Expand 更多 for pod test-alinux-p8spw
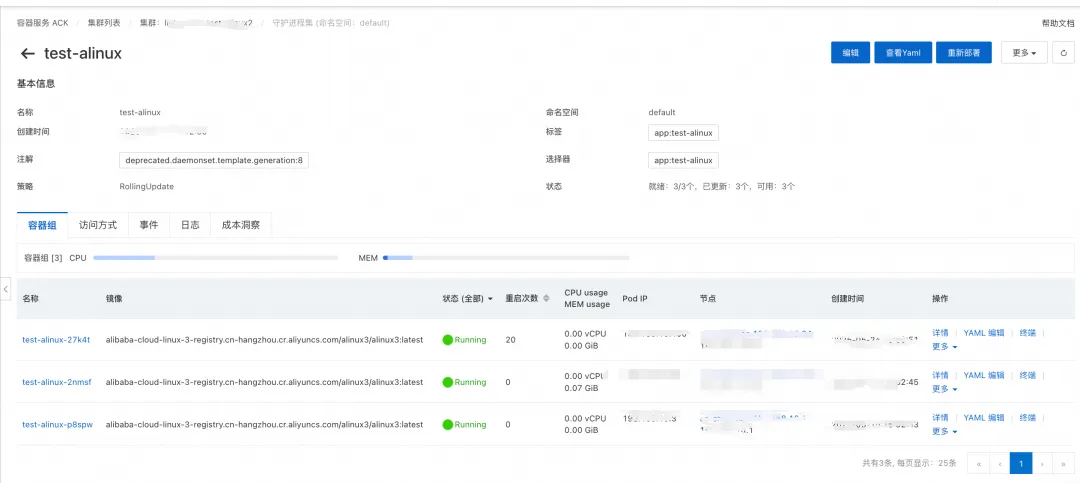The image size is (1080, 483). click(x=944, y=431)
